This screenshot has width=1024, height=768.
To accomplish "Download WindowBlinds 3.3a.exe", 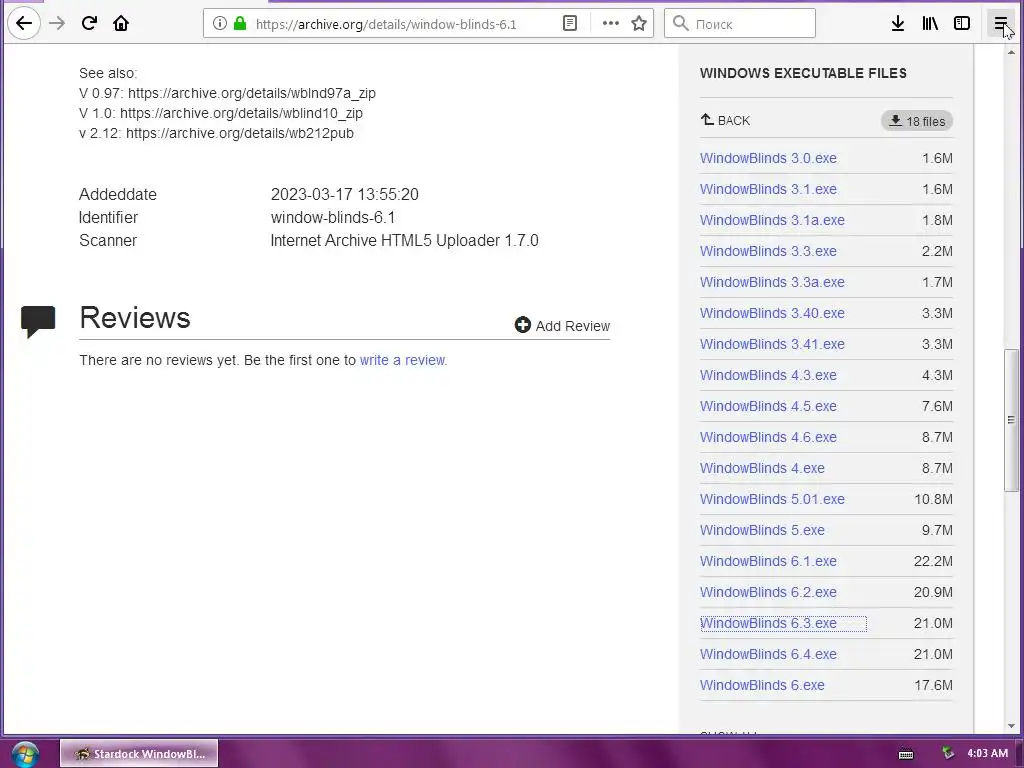I will pyautogui.click(x=772, y=282).
